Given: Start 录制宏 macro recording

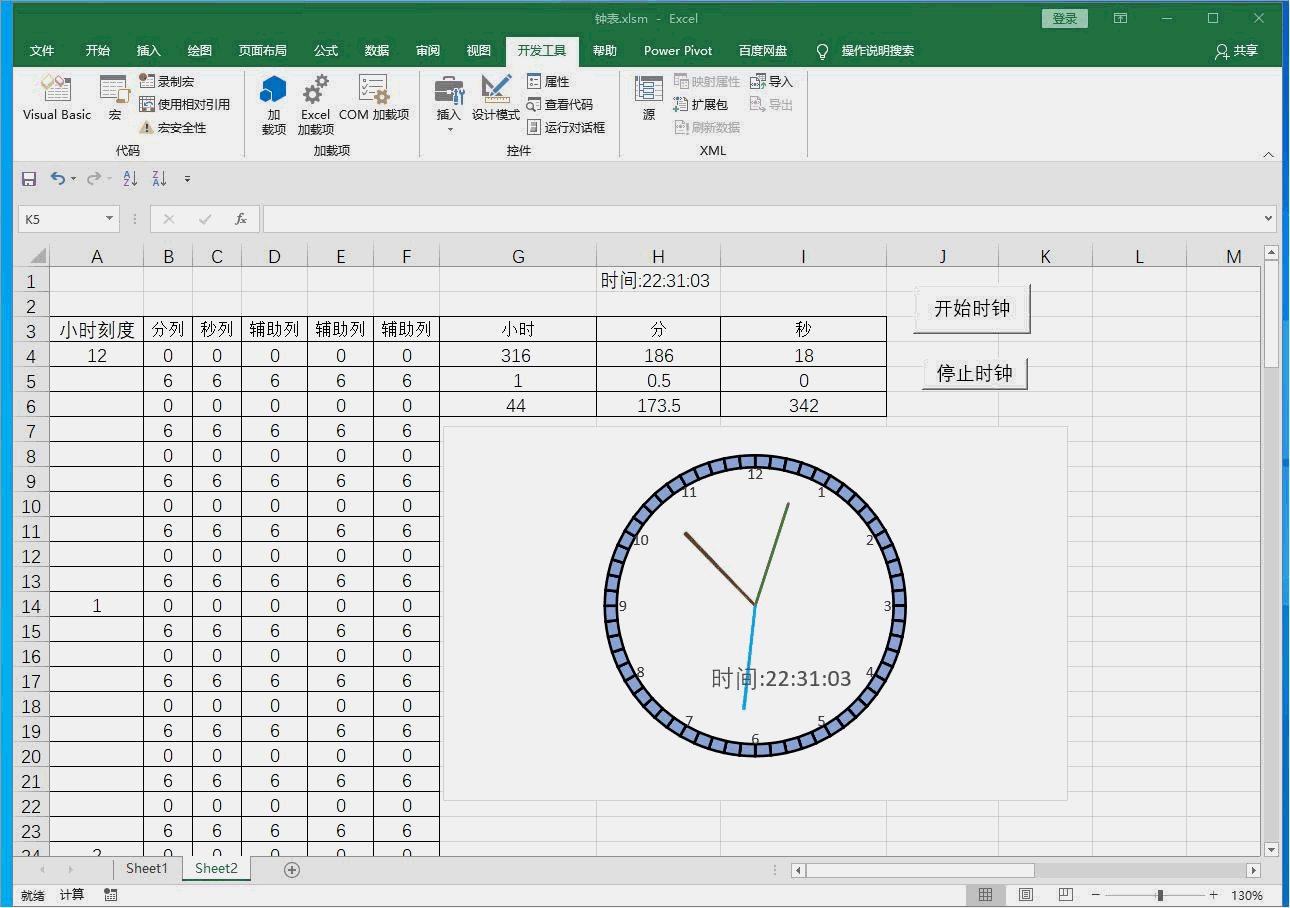Looking at the screenshot, I should [167, 81].
